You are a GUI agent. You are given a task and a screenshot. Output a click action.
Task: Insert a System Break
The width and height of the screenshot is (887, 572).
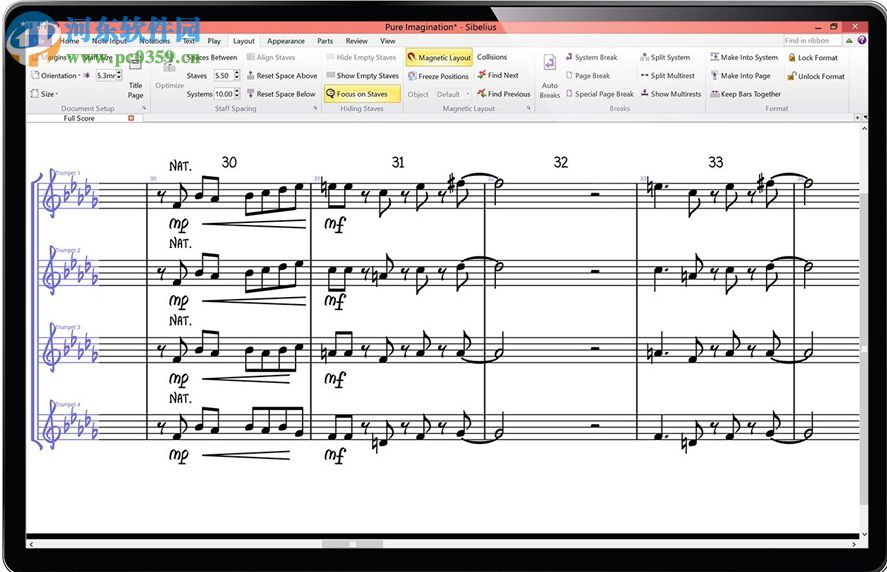point(591,57)
